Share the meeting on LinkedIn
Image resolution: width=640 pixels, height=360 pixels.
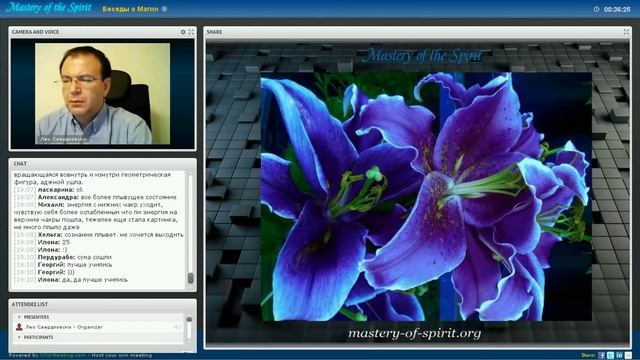619,356
